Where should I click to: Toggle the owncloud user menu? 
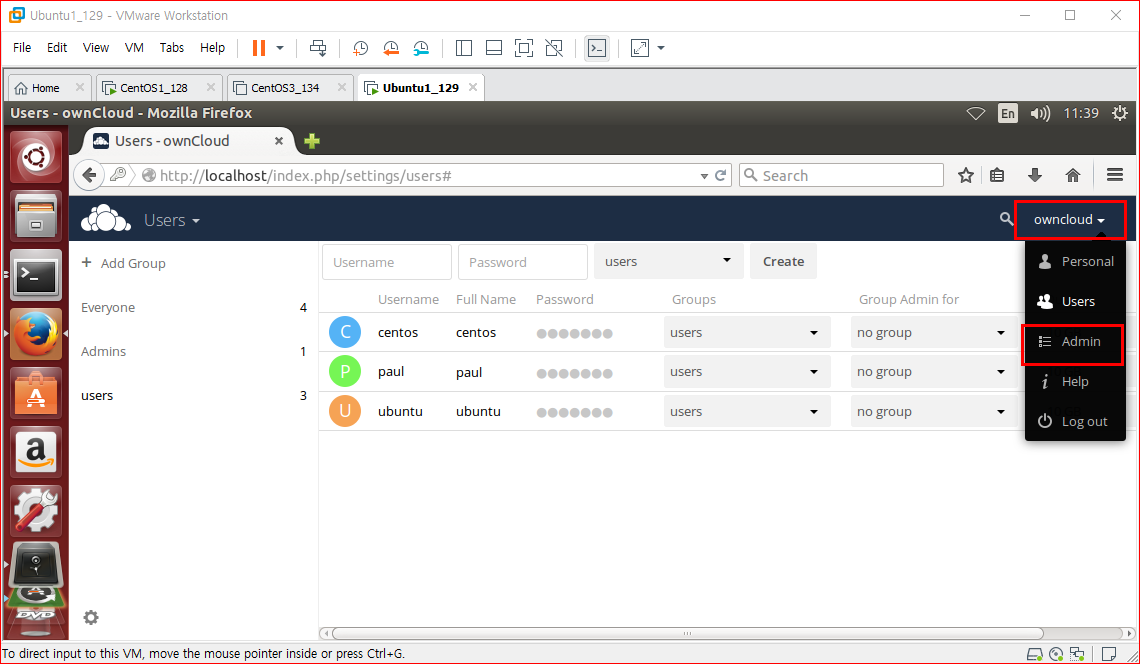pyautogui.click(x=1069, y=220)
